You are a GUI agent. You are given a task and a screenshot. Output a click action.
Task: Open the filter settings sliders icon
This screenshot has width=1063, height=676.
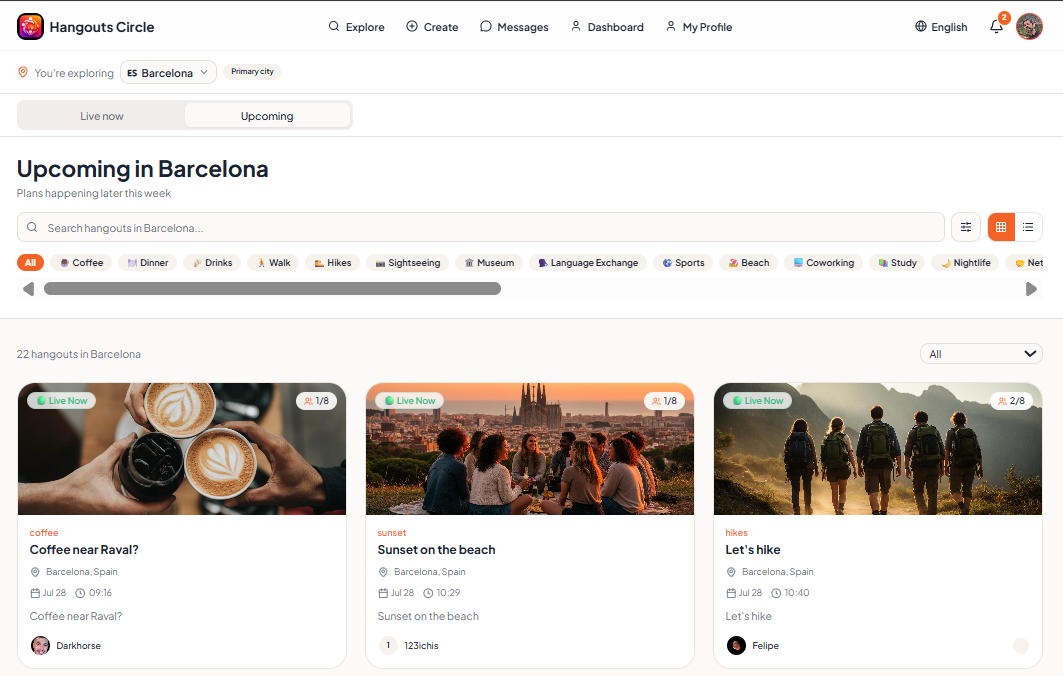coord(965,227)
